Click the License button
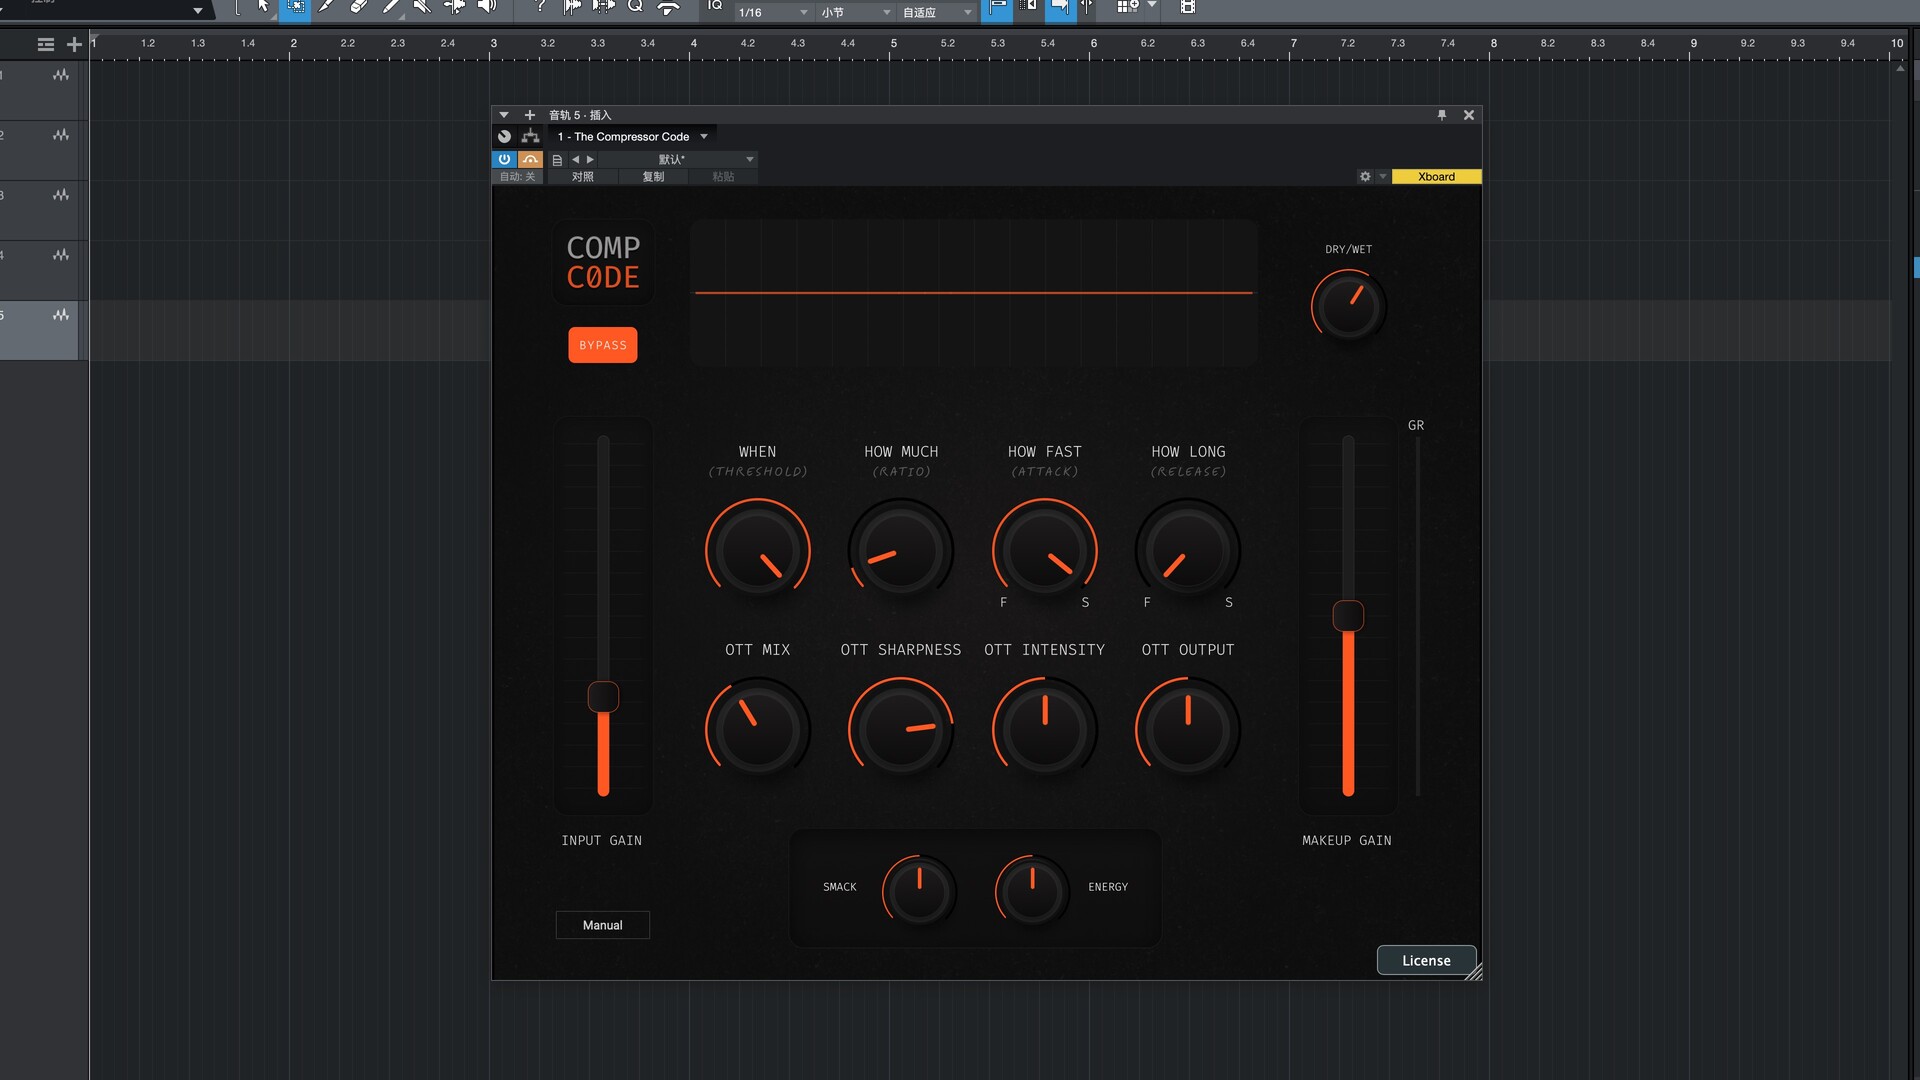The width and height of the screenshot is (1920, 1080). click(1426, 960)
